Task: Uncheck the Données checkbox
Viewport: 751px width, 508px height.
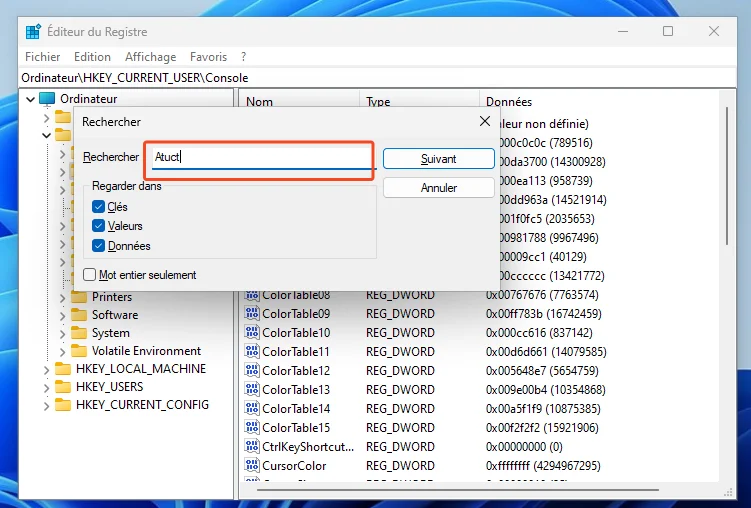Action: pyautogui.click(x=98, y=246)
